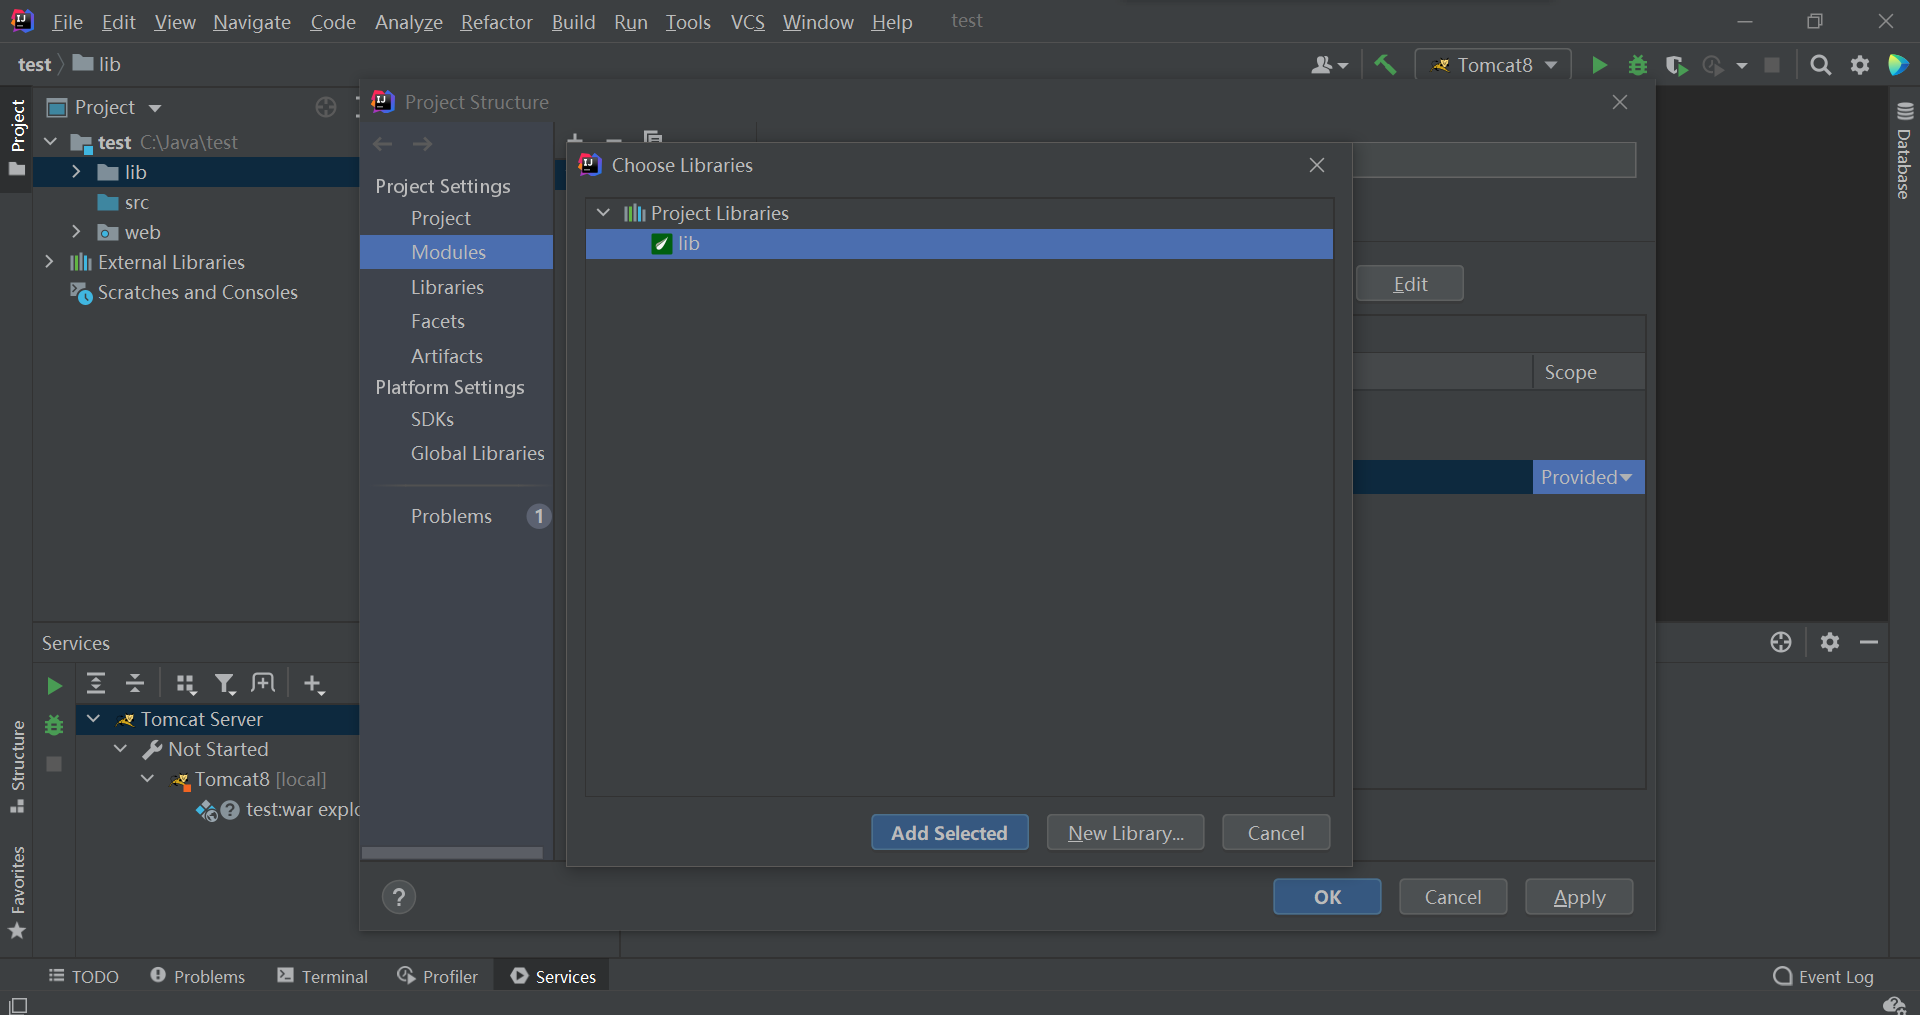This screenshot has width=1920, height=1015.
Task: Cancel the Choose Libraries dialog
Action: [x=1276, y=833]
